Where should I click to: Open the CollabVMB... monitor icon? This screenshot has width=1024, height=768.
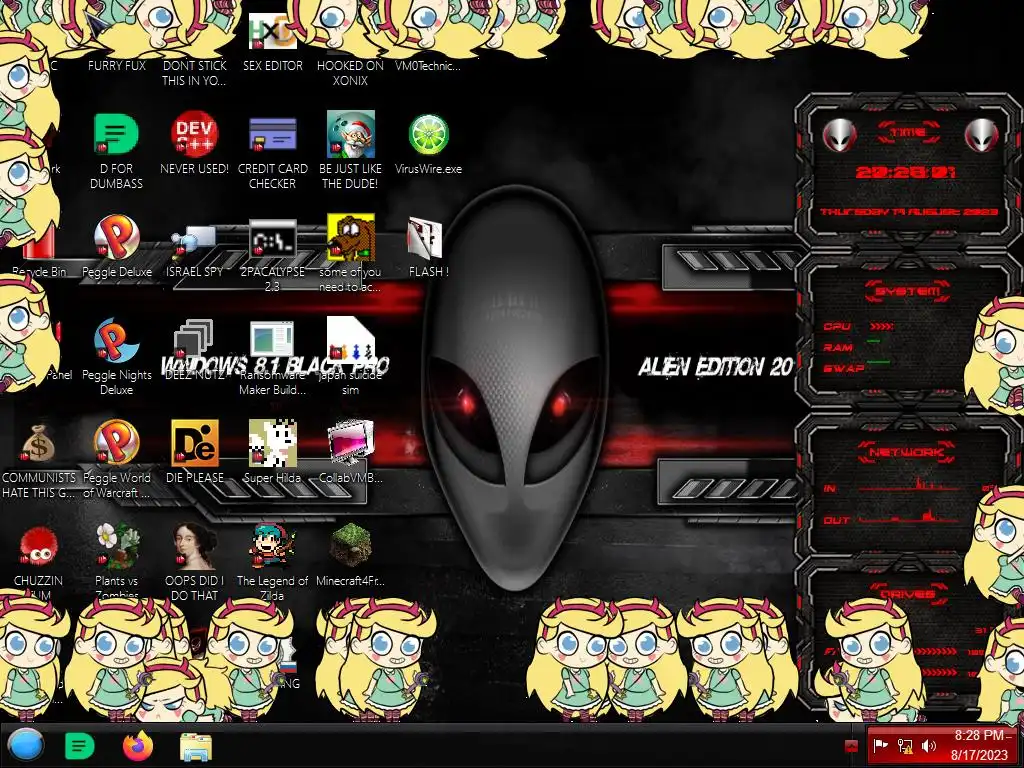351,443
